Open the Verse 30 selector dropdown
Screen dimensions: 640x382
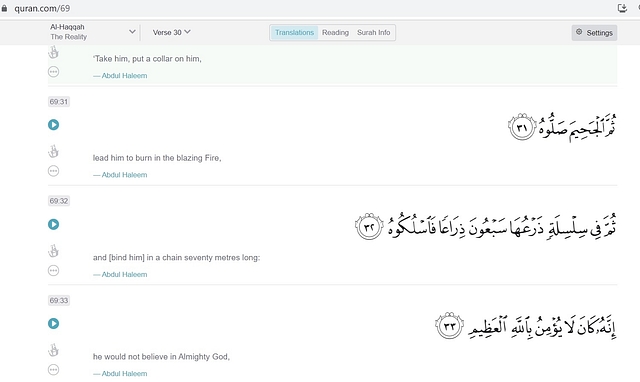[171, 32]
